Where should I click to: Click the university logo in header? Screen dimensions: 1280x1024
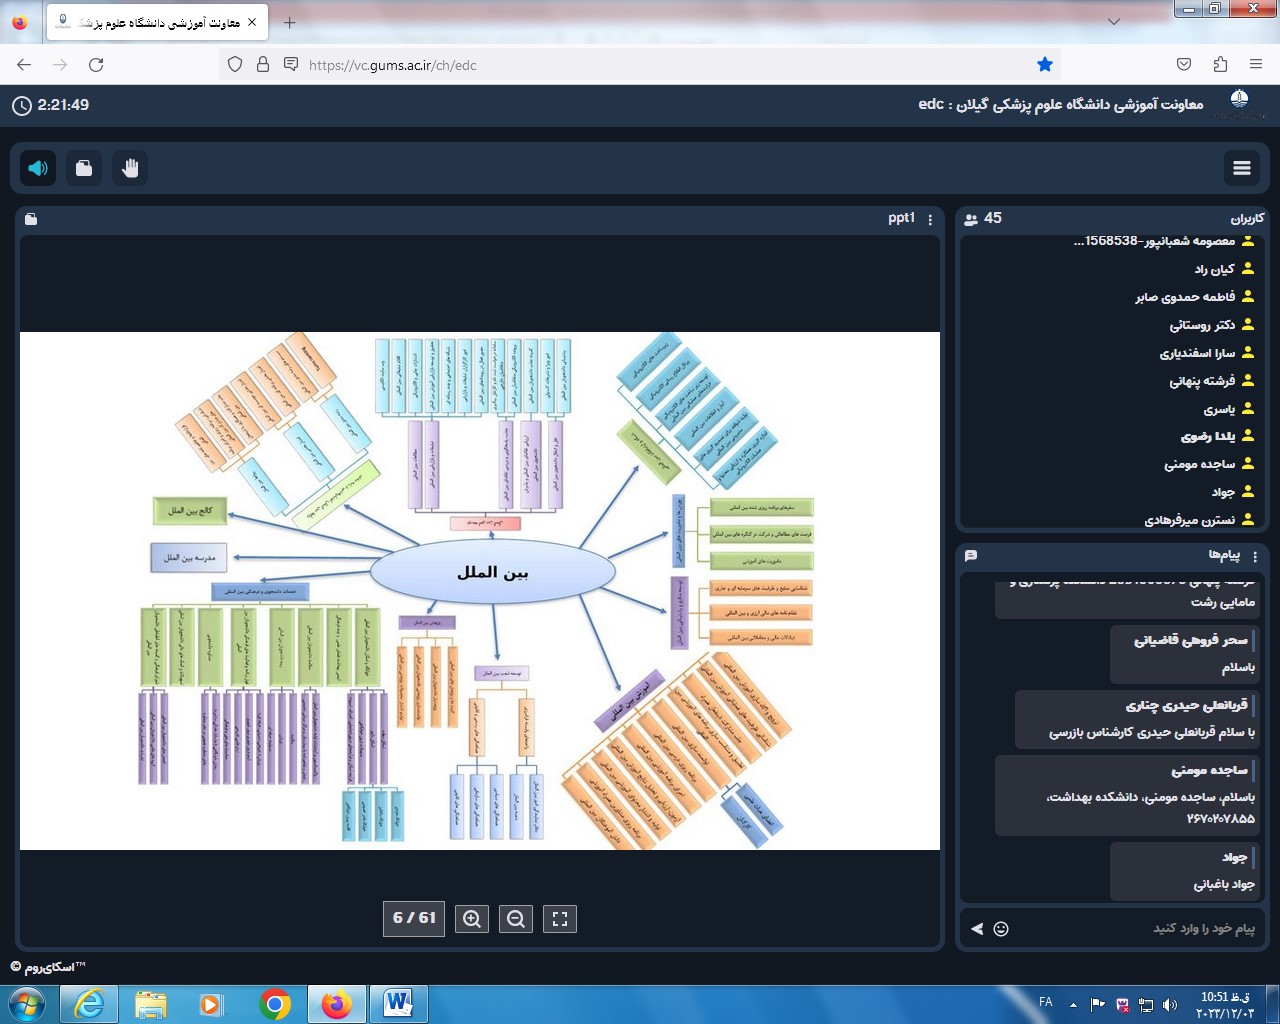point(1239,101)
